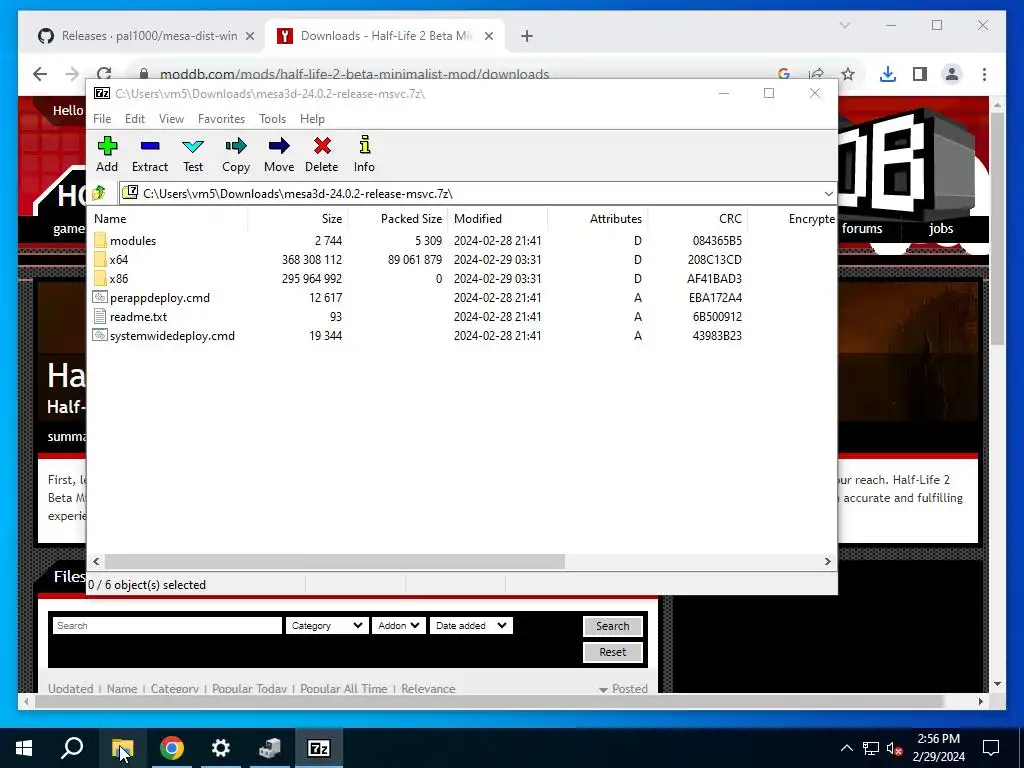Show hidden system tray icons

[x=846, y=748]
